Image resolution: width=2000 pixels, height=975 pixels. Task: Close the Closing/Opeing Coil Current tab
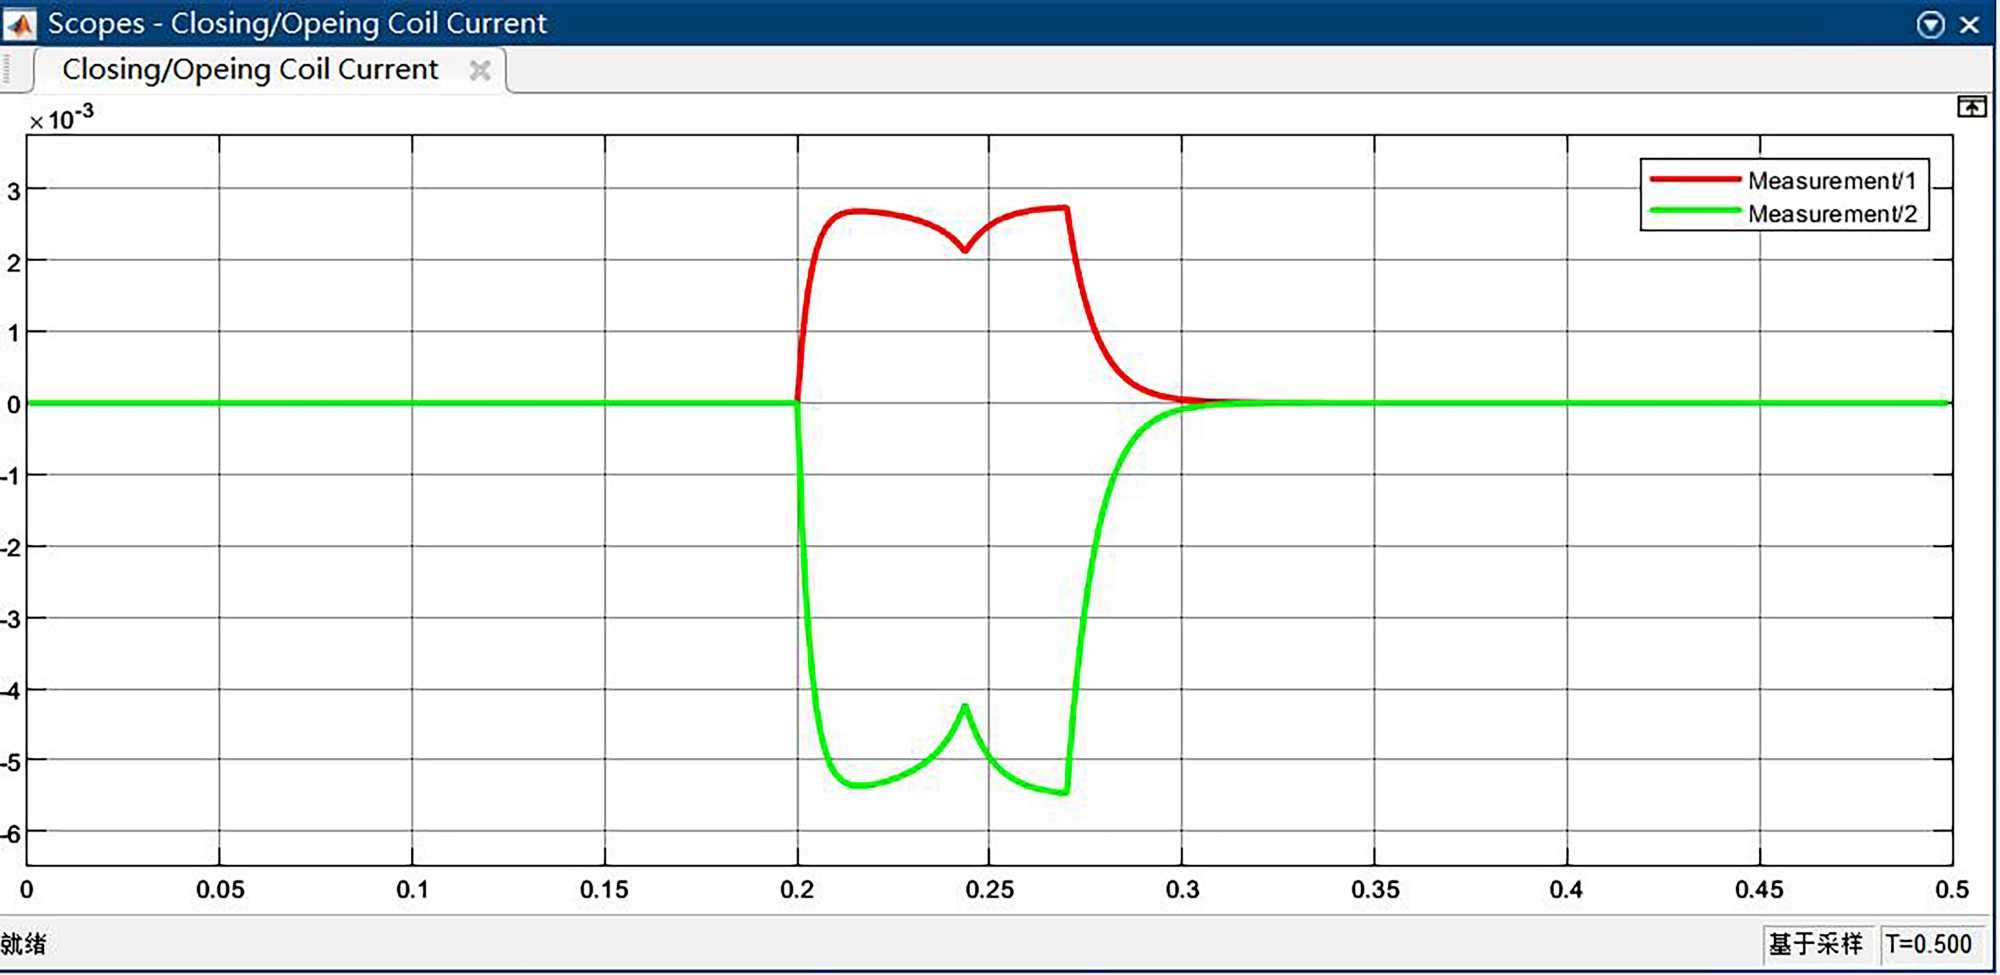coord(480,70)
